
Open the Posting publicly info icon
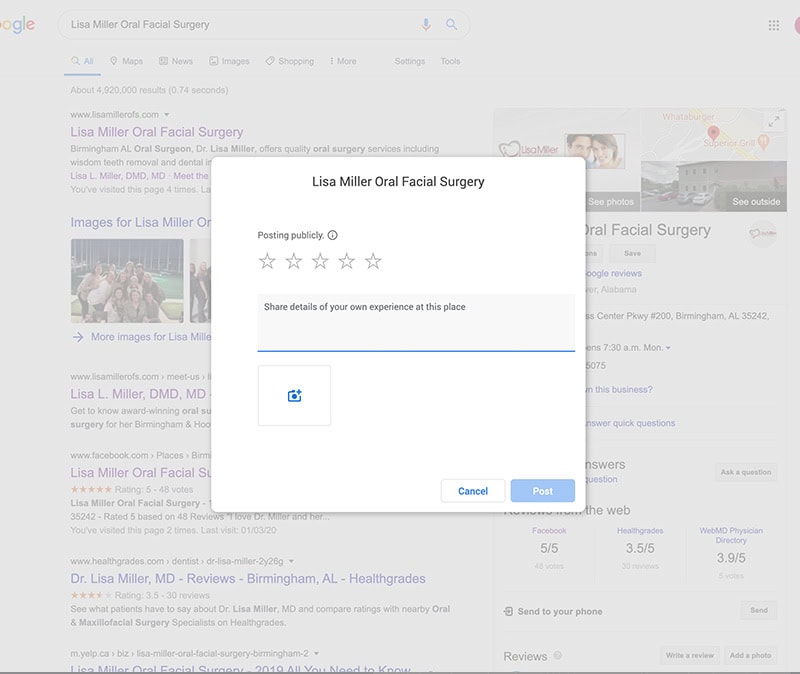point(333,235)
